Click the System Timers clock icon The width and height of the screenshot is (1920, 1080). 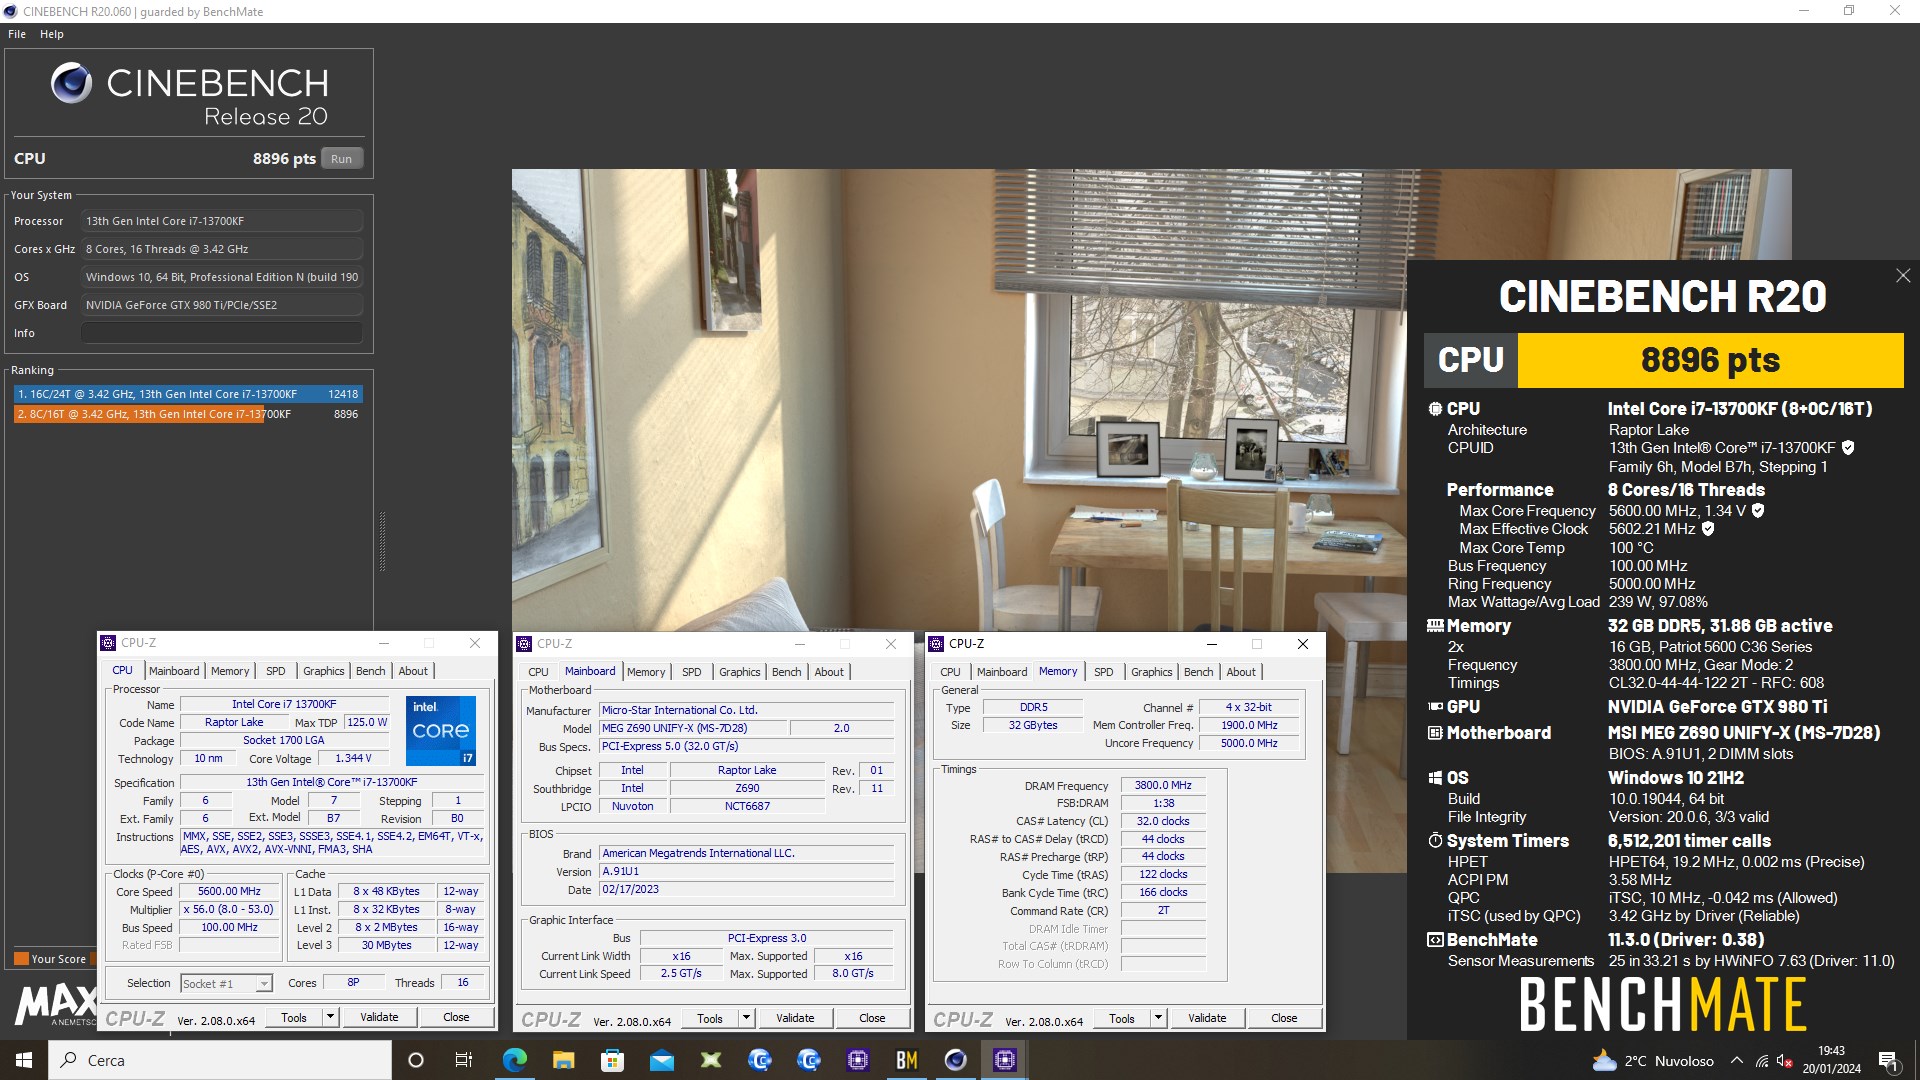click(1435, 841)
